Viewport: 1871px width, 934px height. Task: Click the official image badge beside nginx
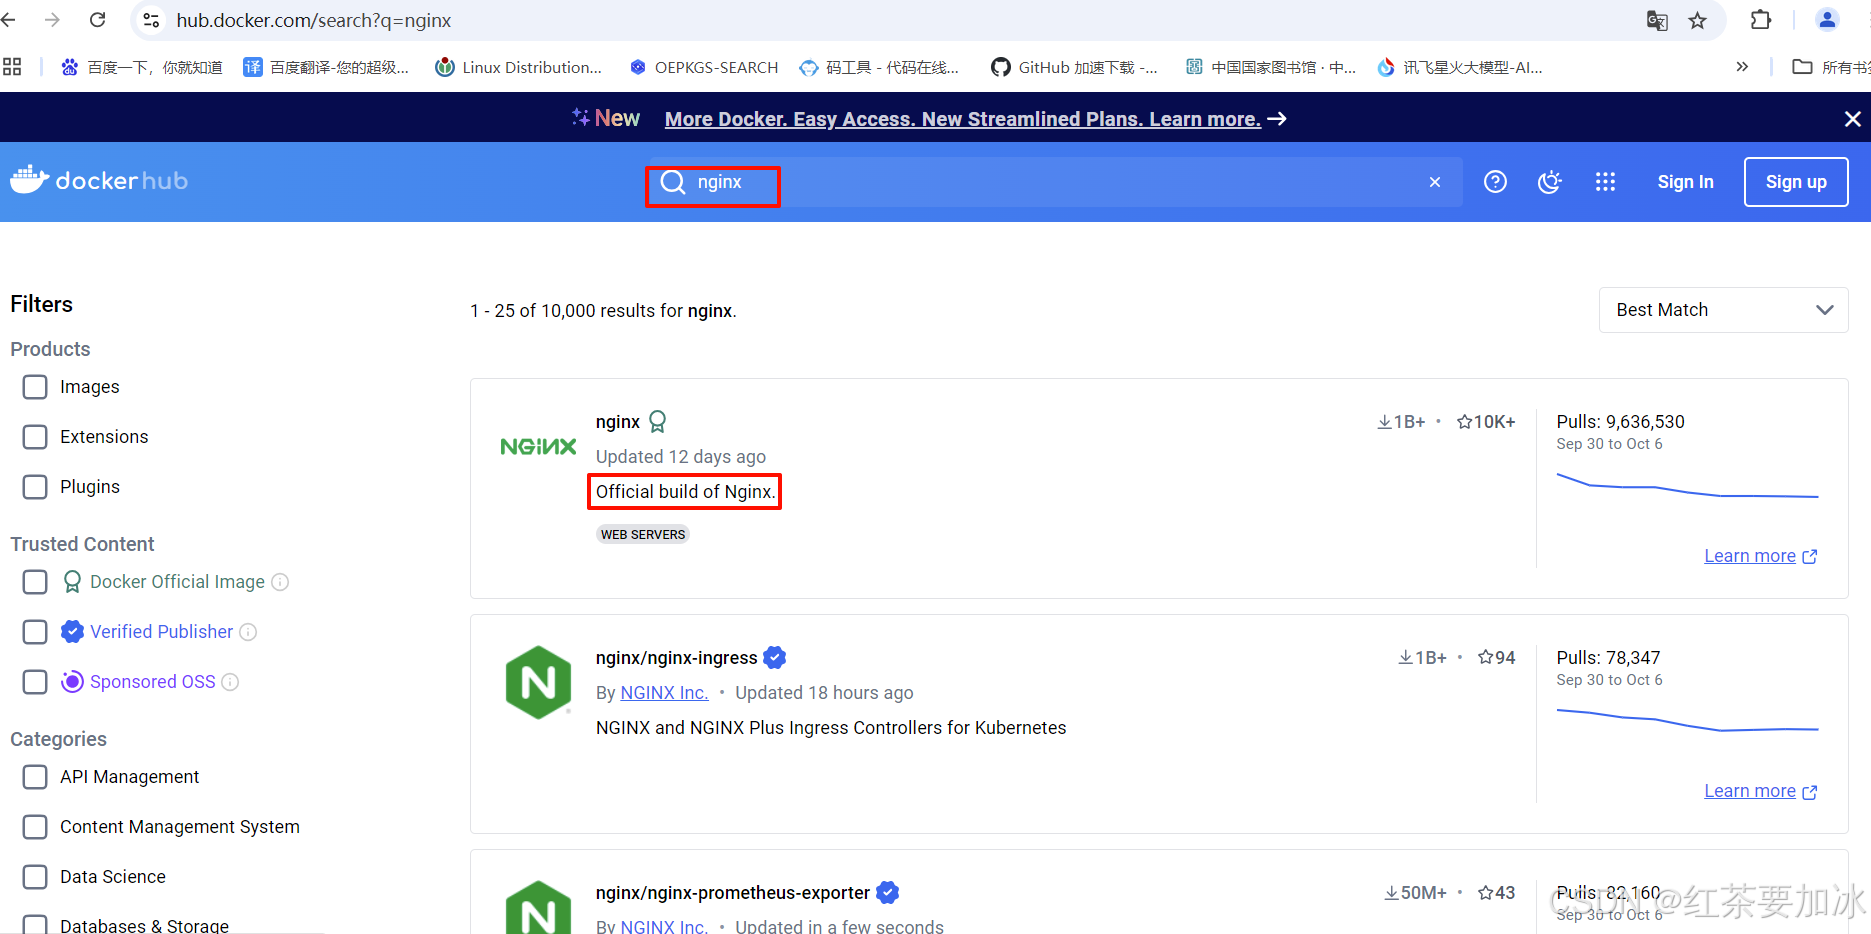coord(657,422)
